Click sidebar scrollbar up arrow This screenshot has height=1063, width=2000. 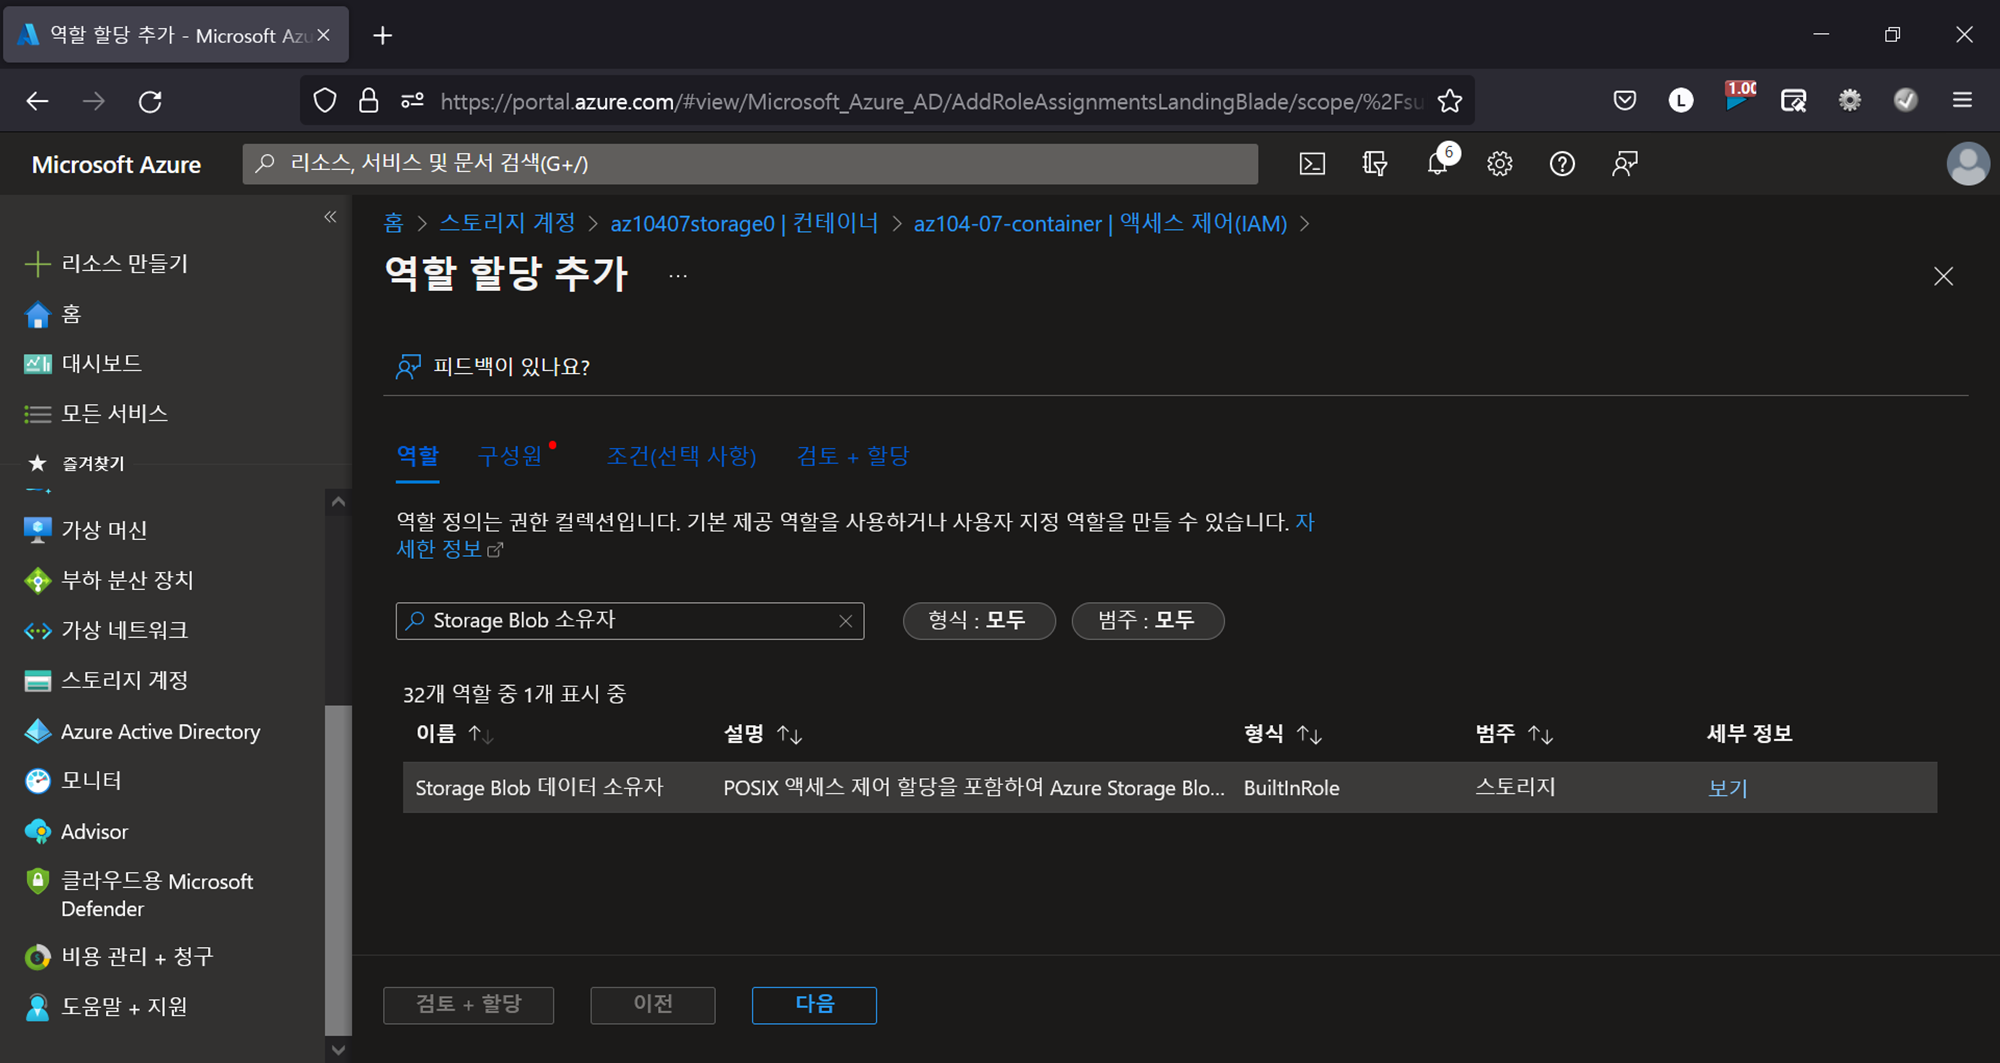click(x=338, y=502)
